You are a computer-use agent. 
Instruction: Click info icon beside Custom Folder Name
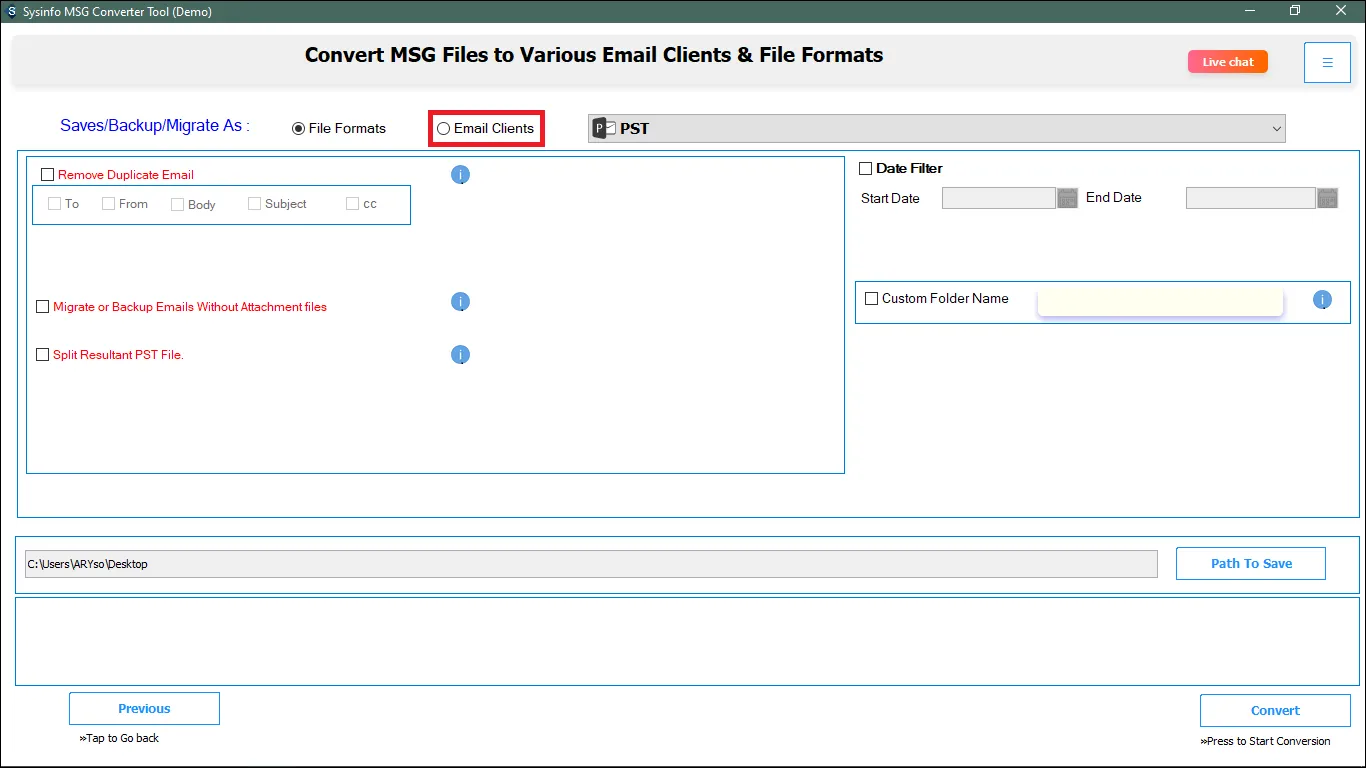[x=1322, y=300]
